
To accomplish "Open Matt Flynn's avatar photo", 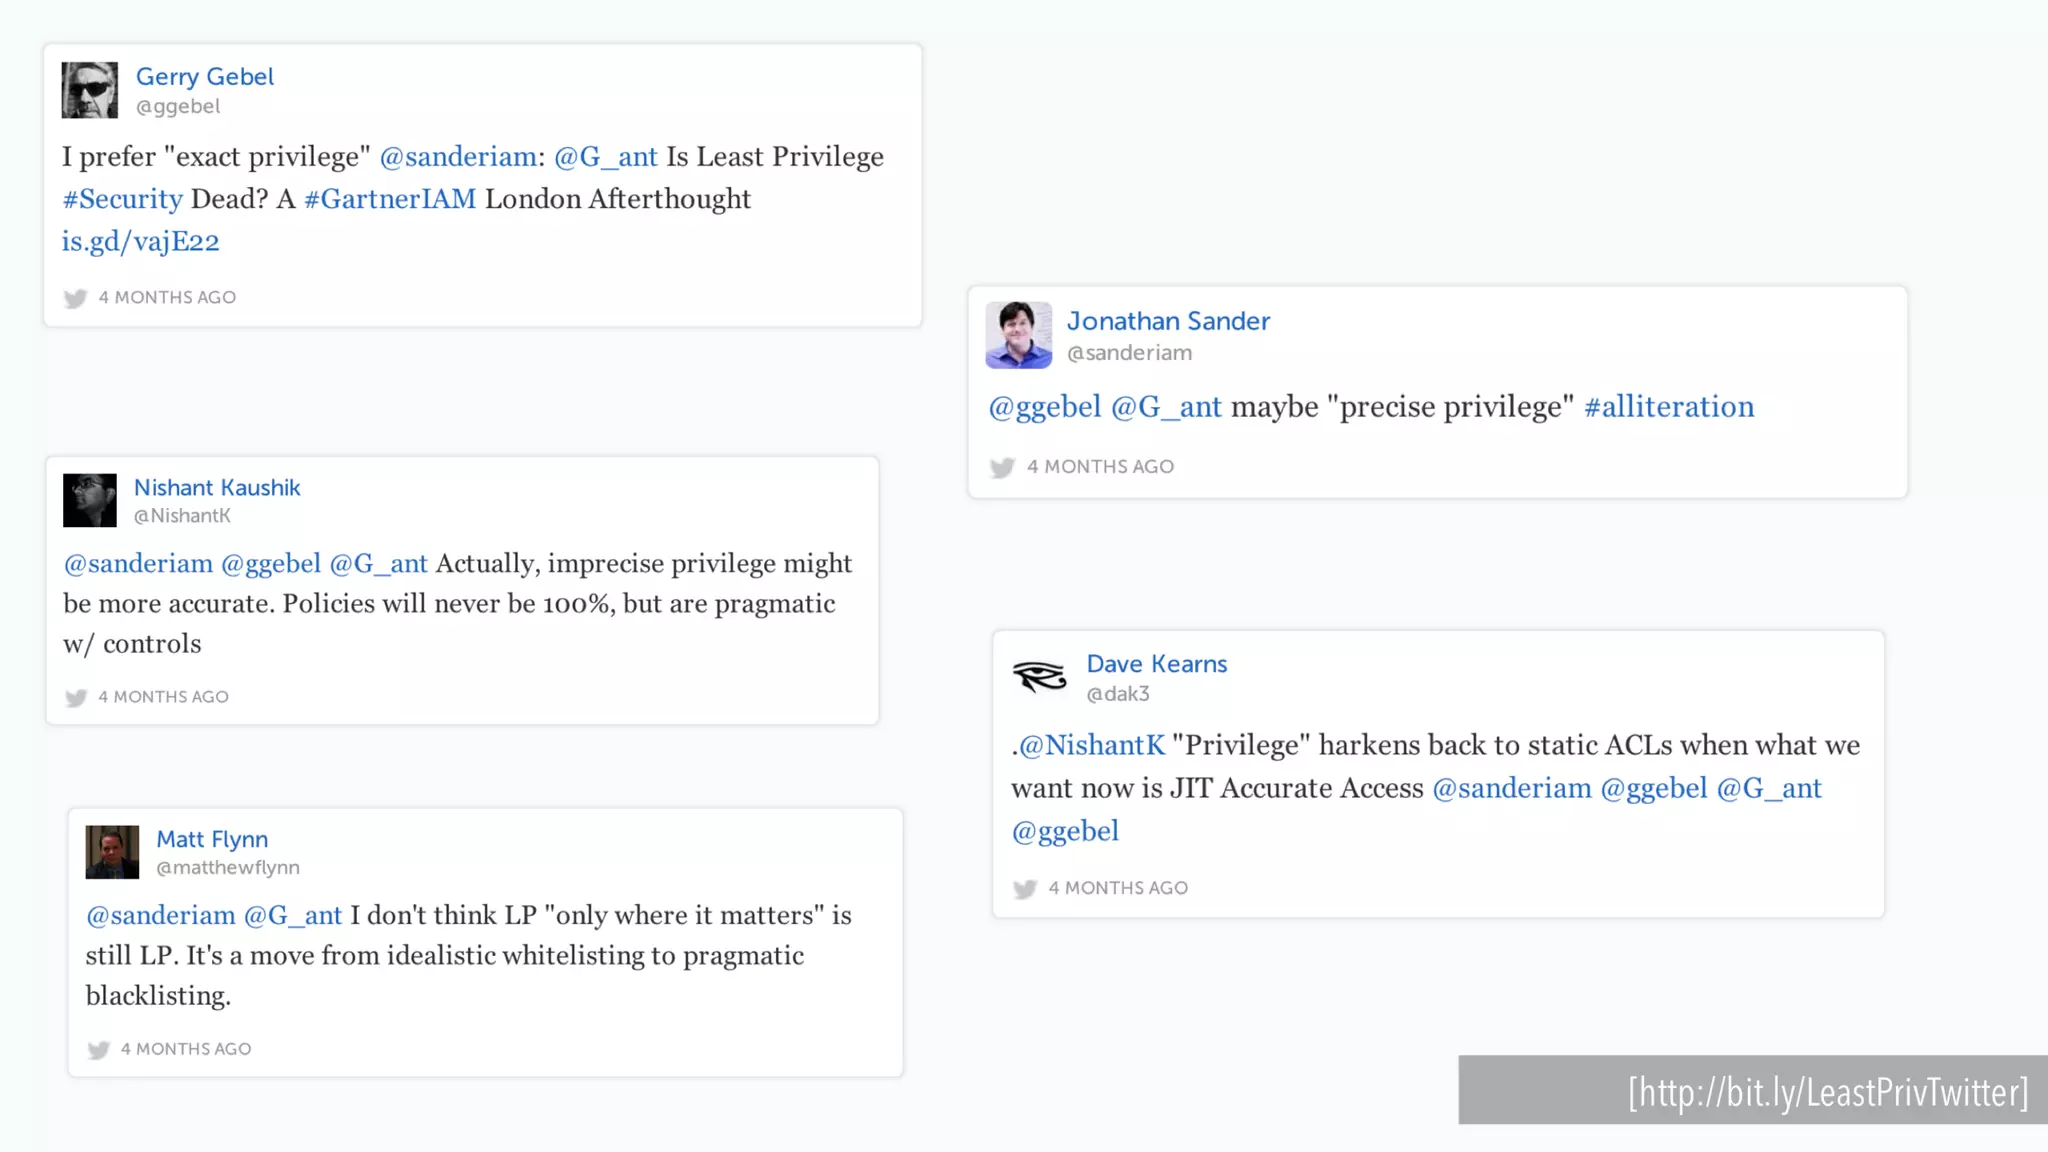I will (x=112, y=852).
